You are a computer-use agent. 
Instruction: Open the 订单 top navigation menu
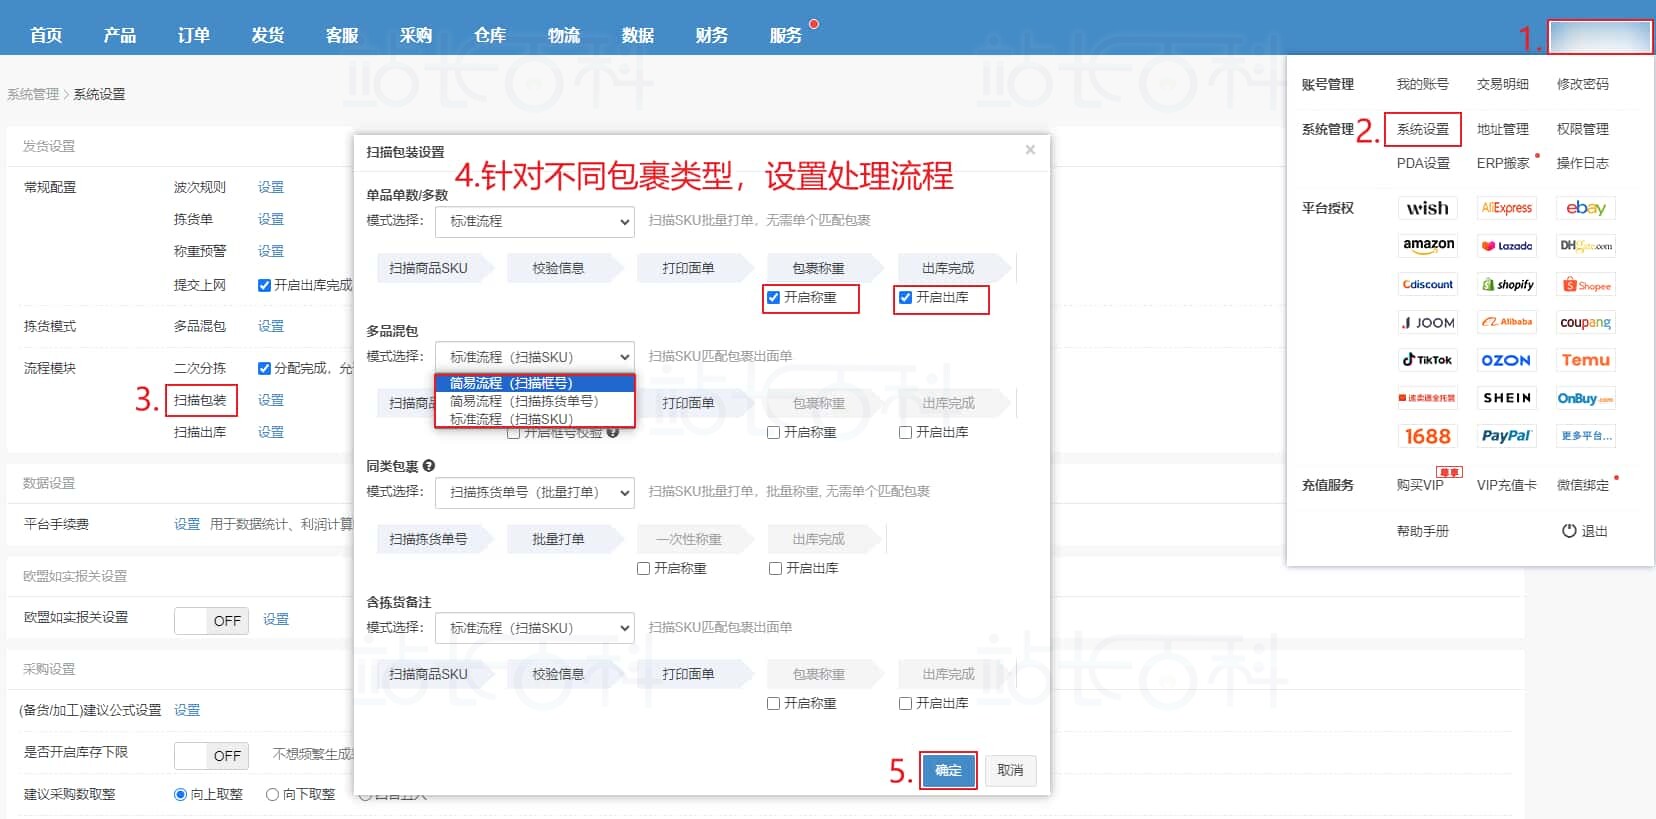coord(194,35)
